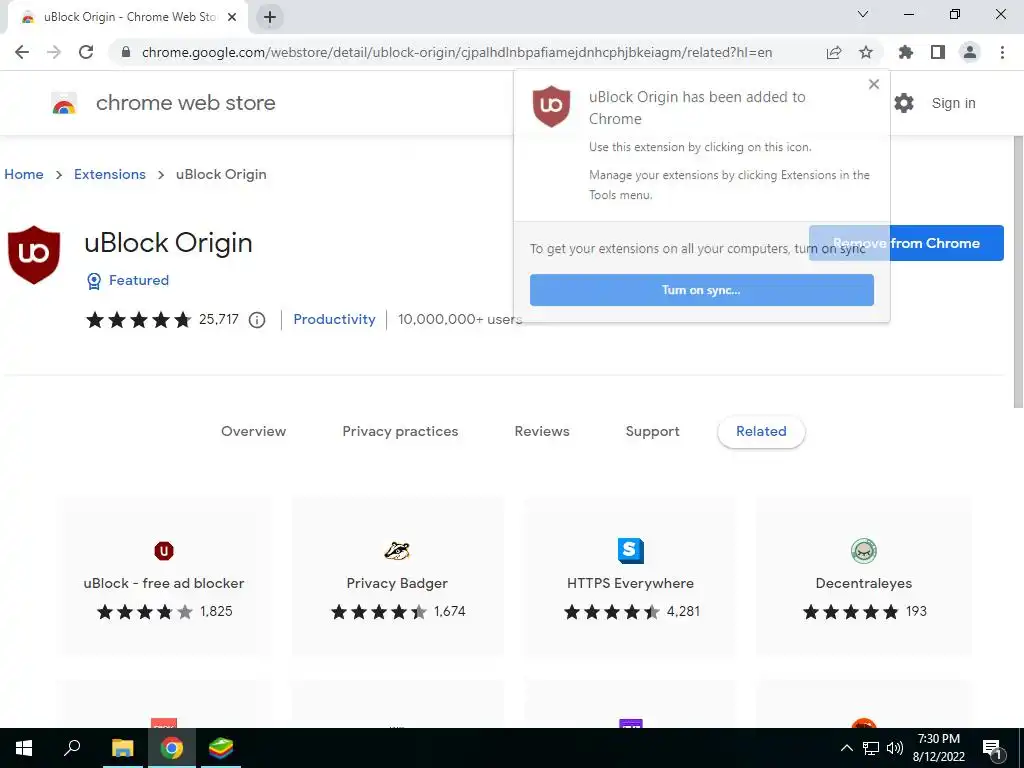
Task: Dismiss the extension added popup
Action: [874, 84]
